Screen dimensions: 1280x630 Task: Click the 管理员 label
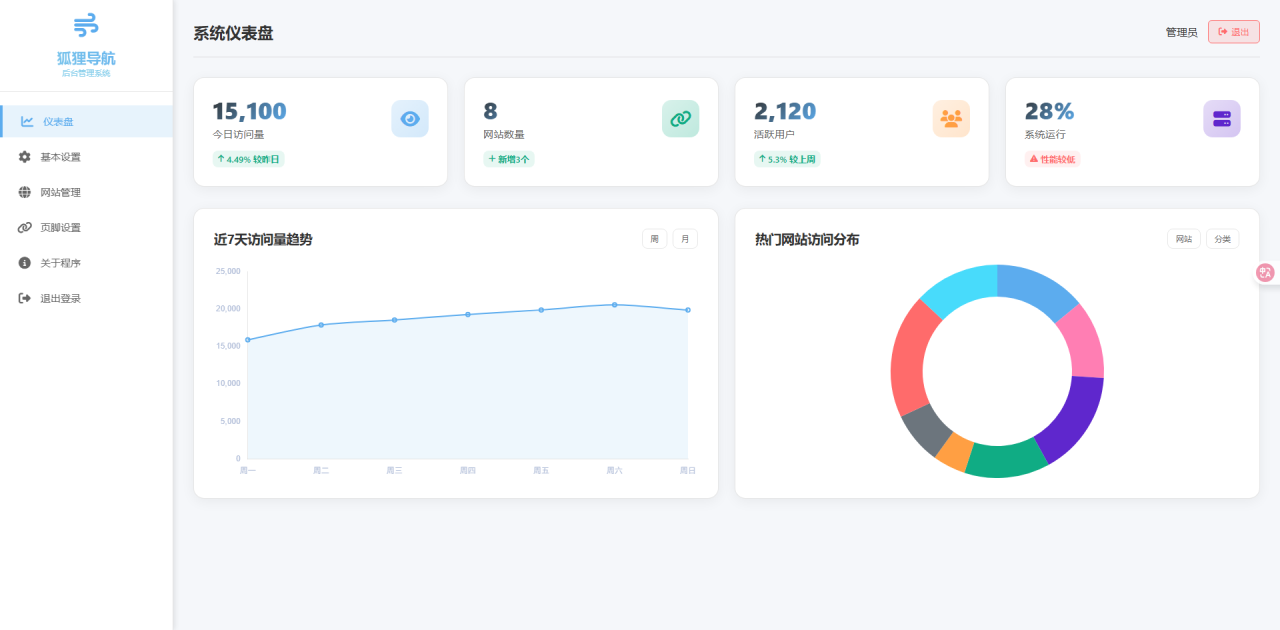point(1181,31)
